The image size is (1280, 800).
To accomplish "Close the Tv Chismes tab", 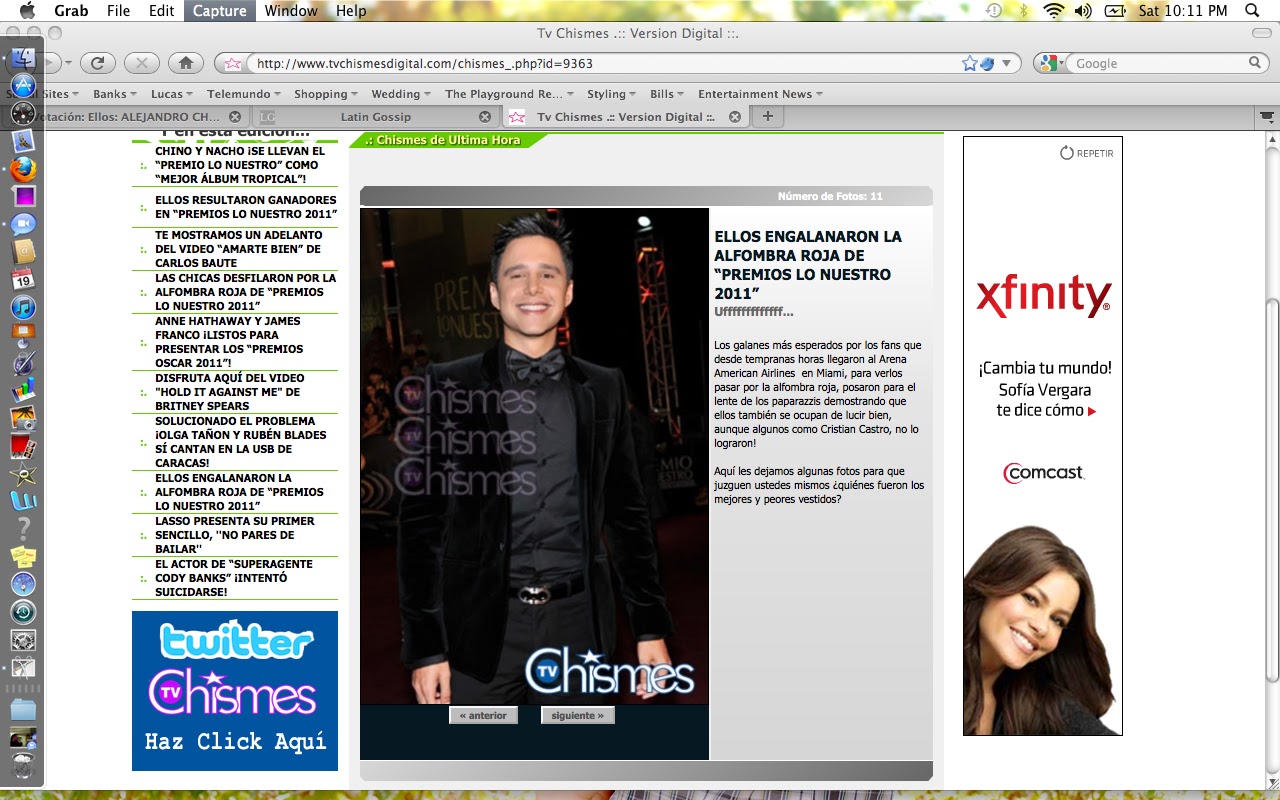I will point(735,117).
